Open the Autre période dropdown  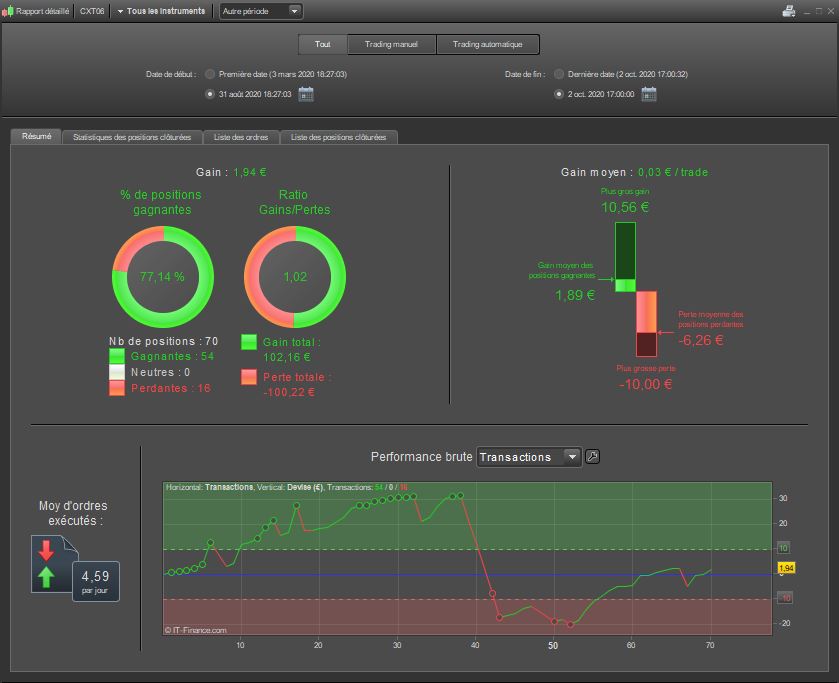[260, 11]
